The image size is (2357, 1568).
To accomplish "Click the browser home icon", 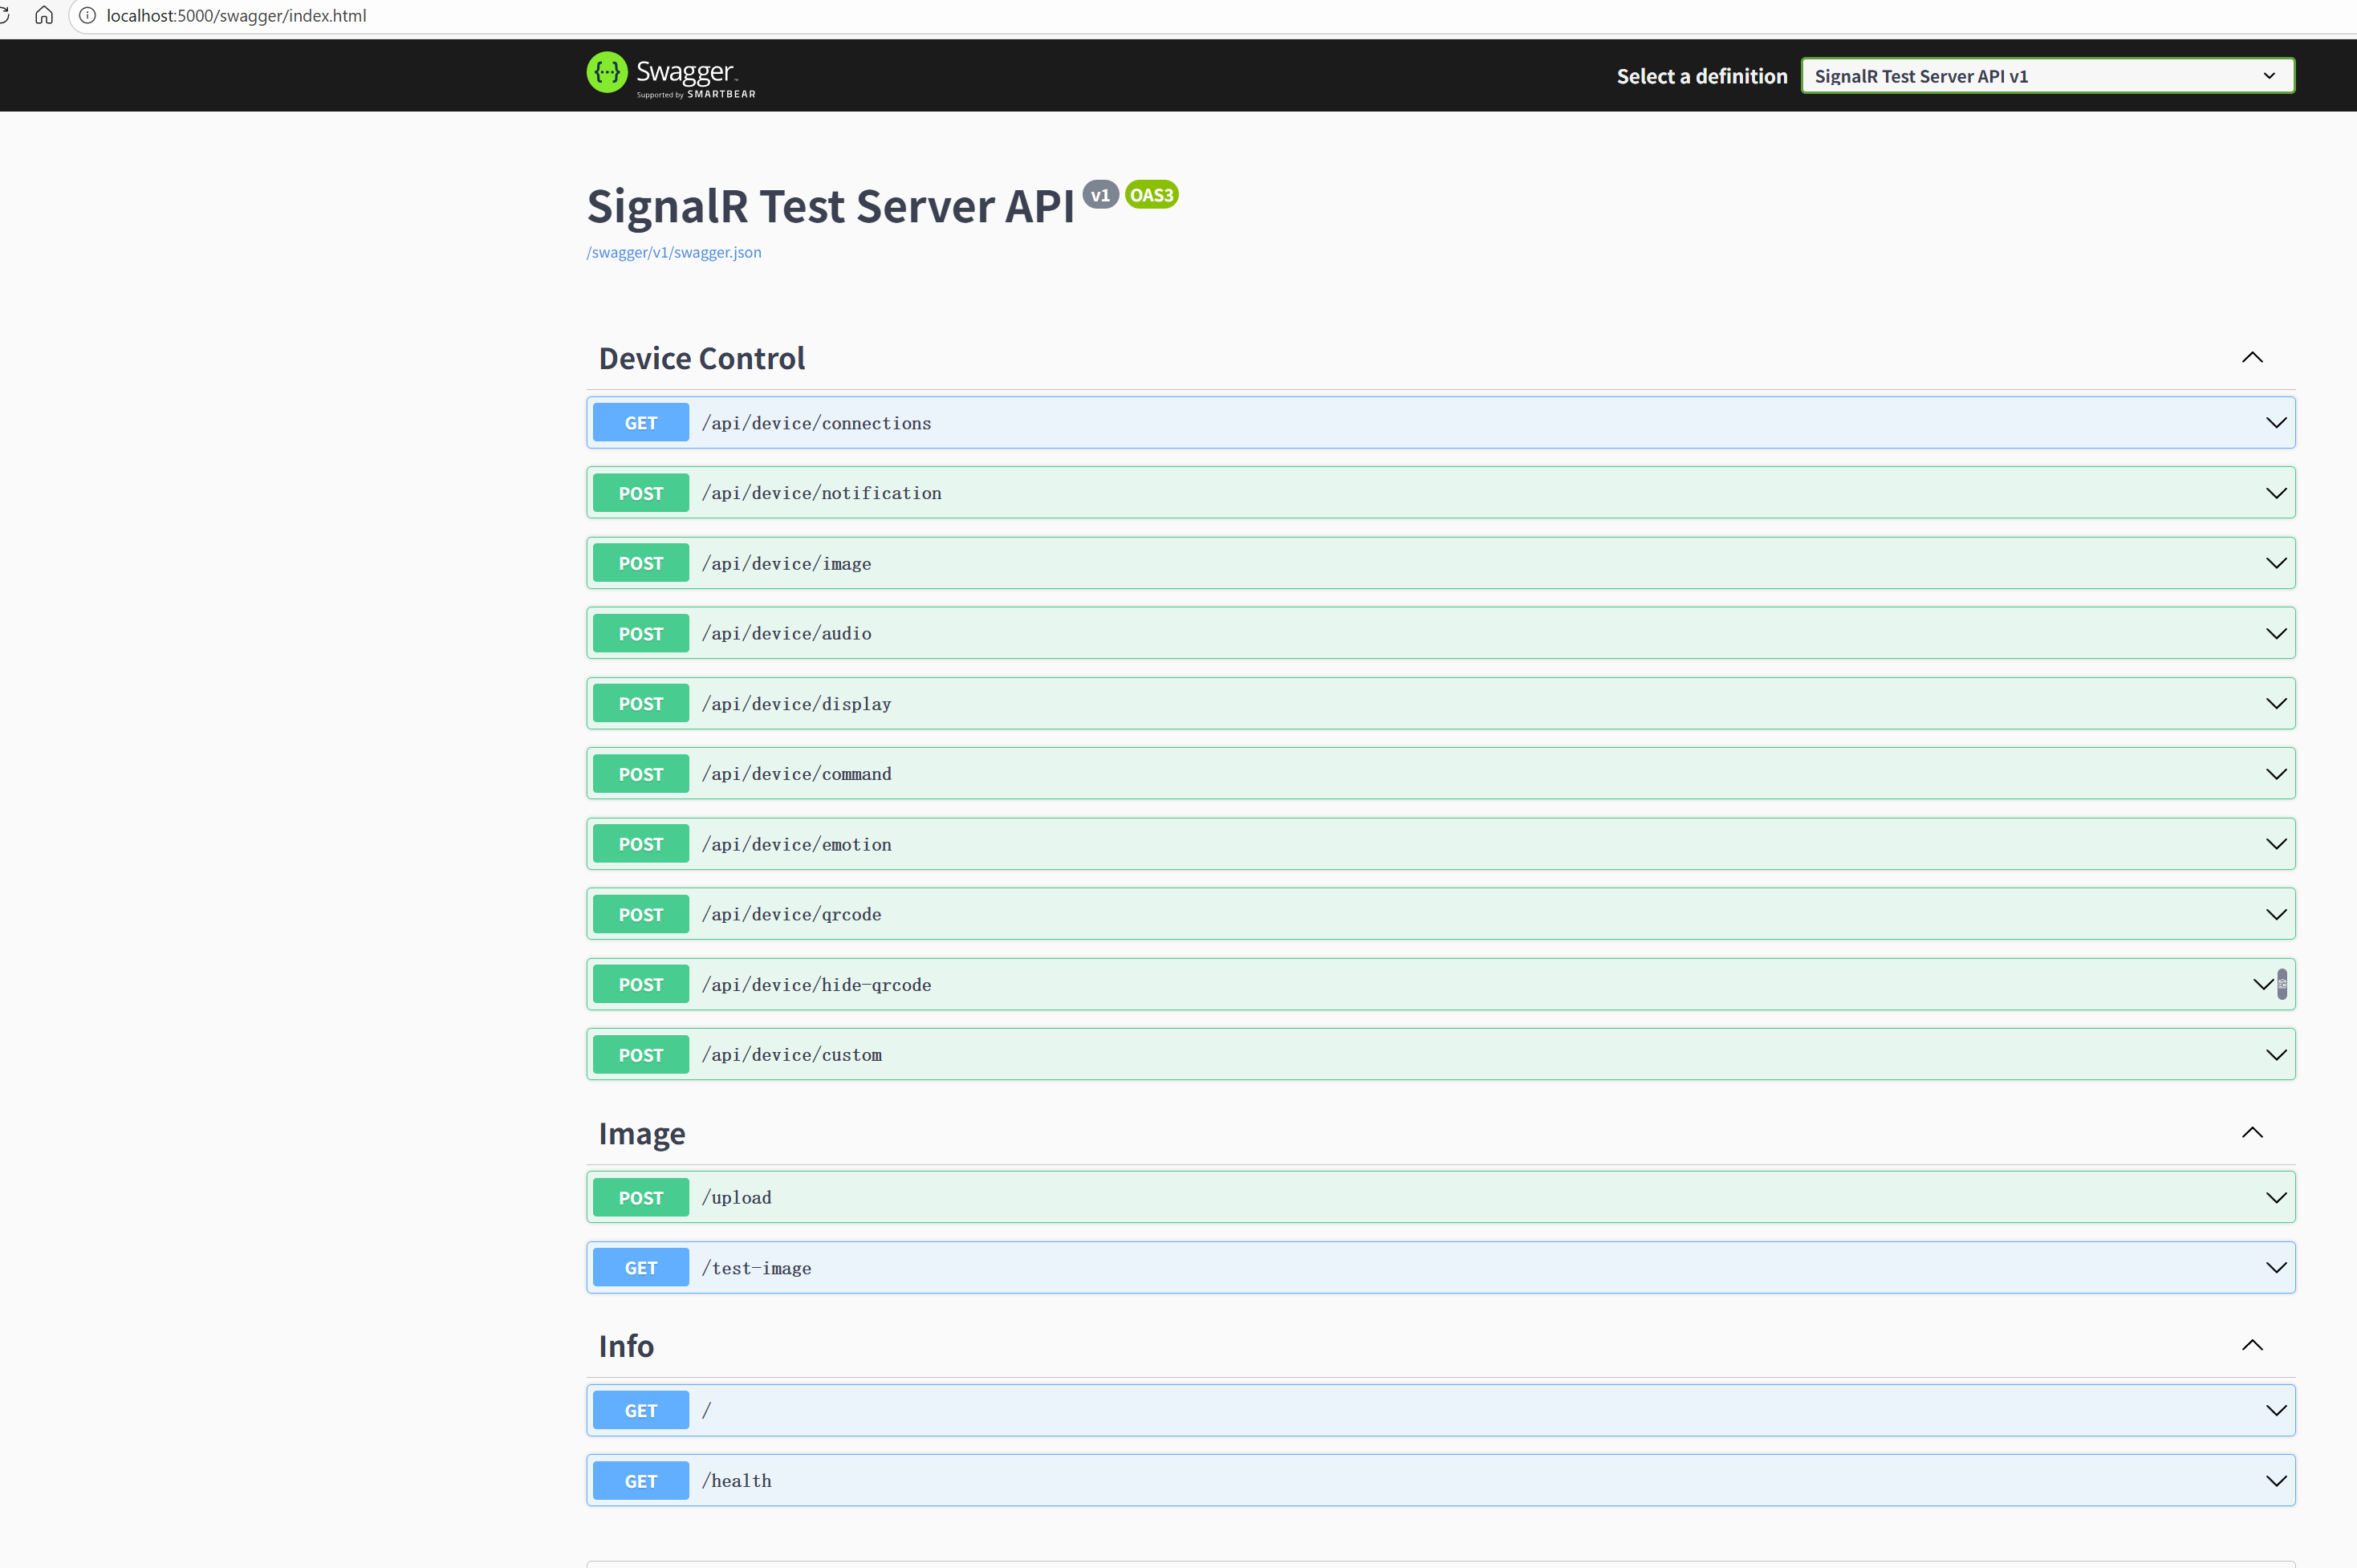I will (x=44, y=15).
